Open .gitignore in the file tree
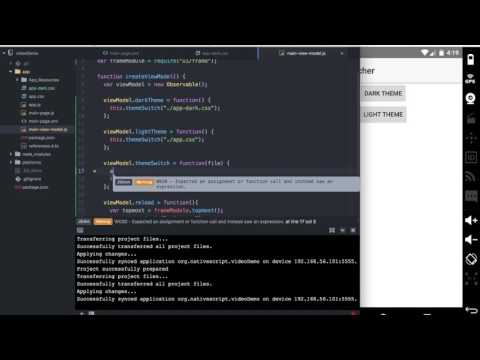 pos(29,179)
